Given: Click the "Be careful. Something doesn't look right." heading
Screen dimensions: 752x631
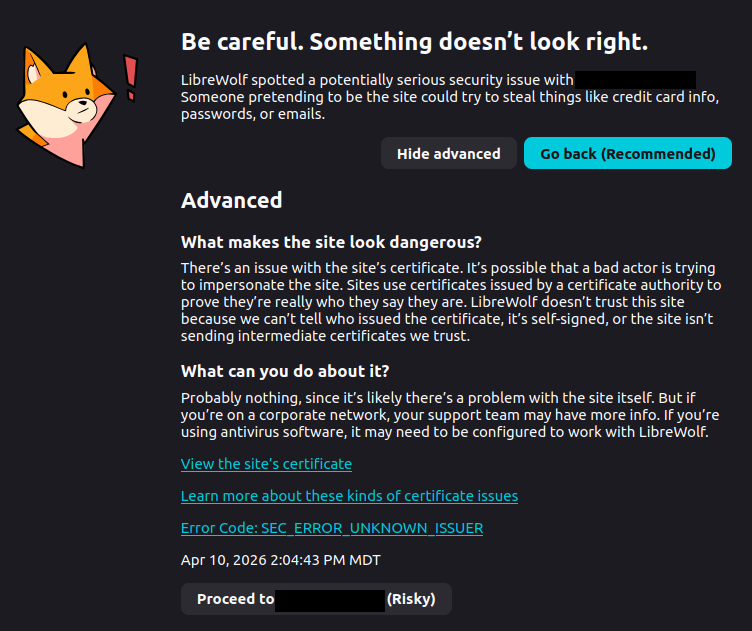Looking at the screenshot, I should click(414, 42).
